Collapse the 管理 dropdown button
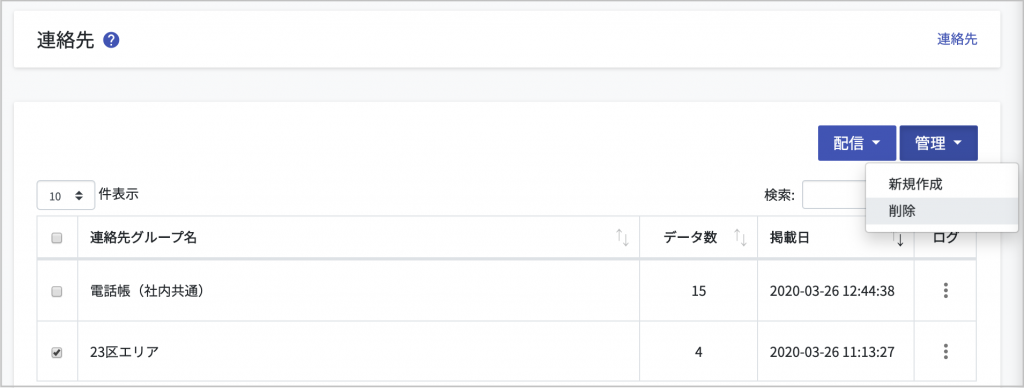Image resolution: width=1024 pixels, height=388 pixels. pyautogui.click(x=938, y=143)
